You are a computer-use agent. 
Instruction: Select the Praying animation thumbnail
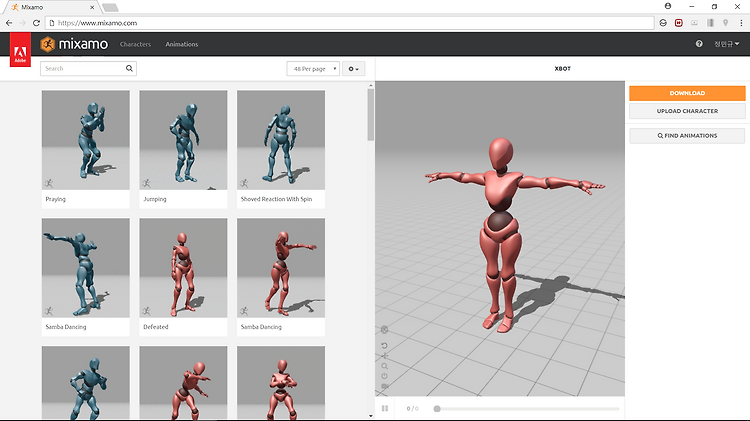pos(86,140)
